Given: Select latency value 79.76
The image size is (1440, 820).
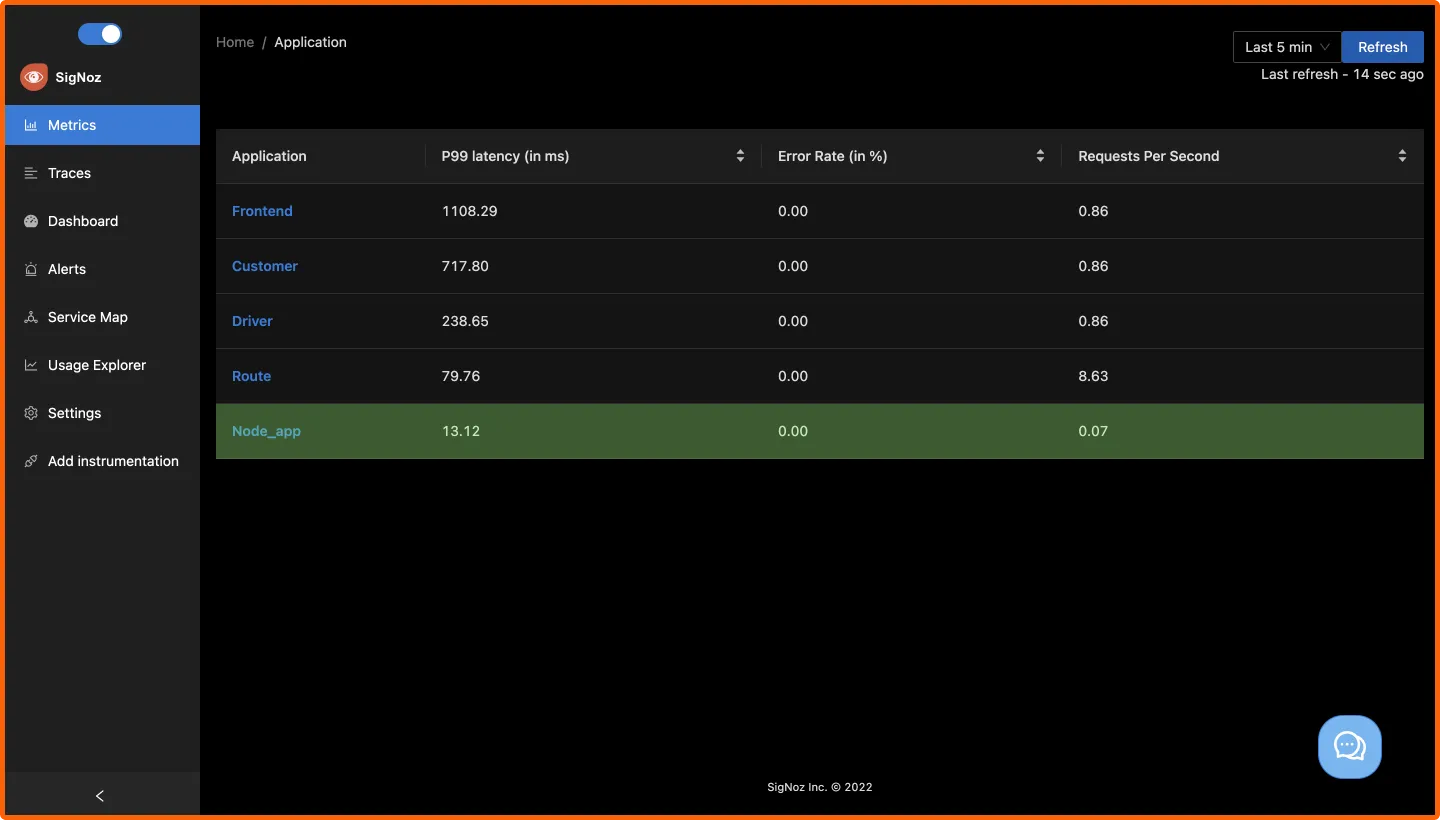Looking at the screenshot, I should (x=461, y=376).
